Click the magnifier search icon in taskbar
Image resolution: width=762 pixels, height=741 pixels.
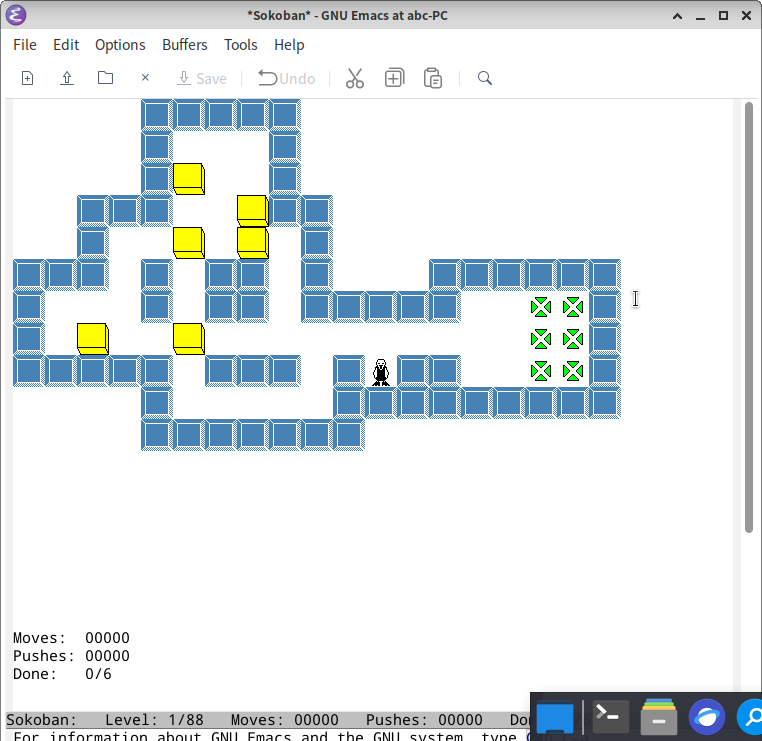(751, 717)
